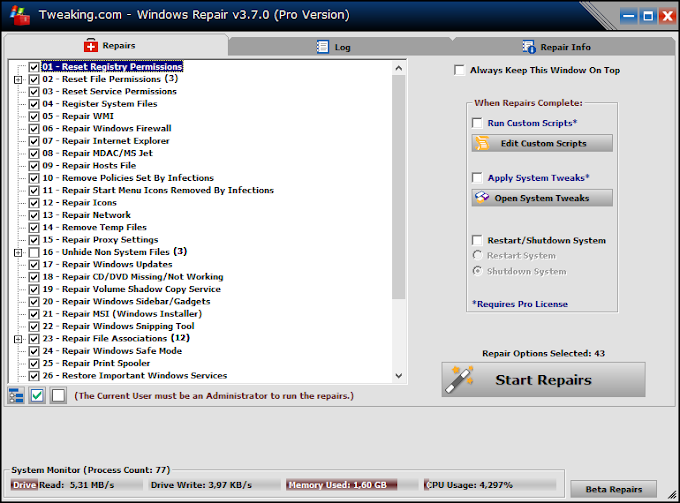Expand 23 - Repair File Associations node

click(x=18, y=339)
